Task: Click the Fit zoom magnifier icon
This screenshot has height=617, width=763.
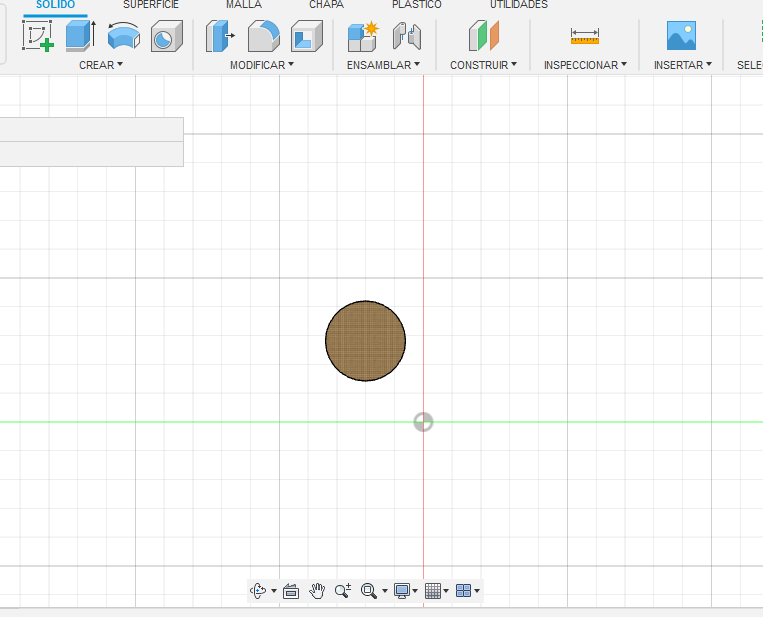Action: click(x=369, y=591)
